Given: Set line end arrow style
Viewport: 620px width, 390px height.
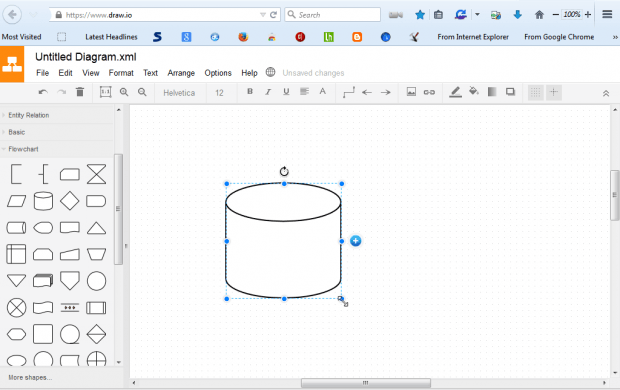Looking at the screenshot, I should tap(386, 93).
